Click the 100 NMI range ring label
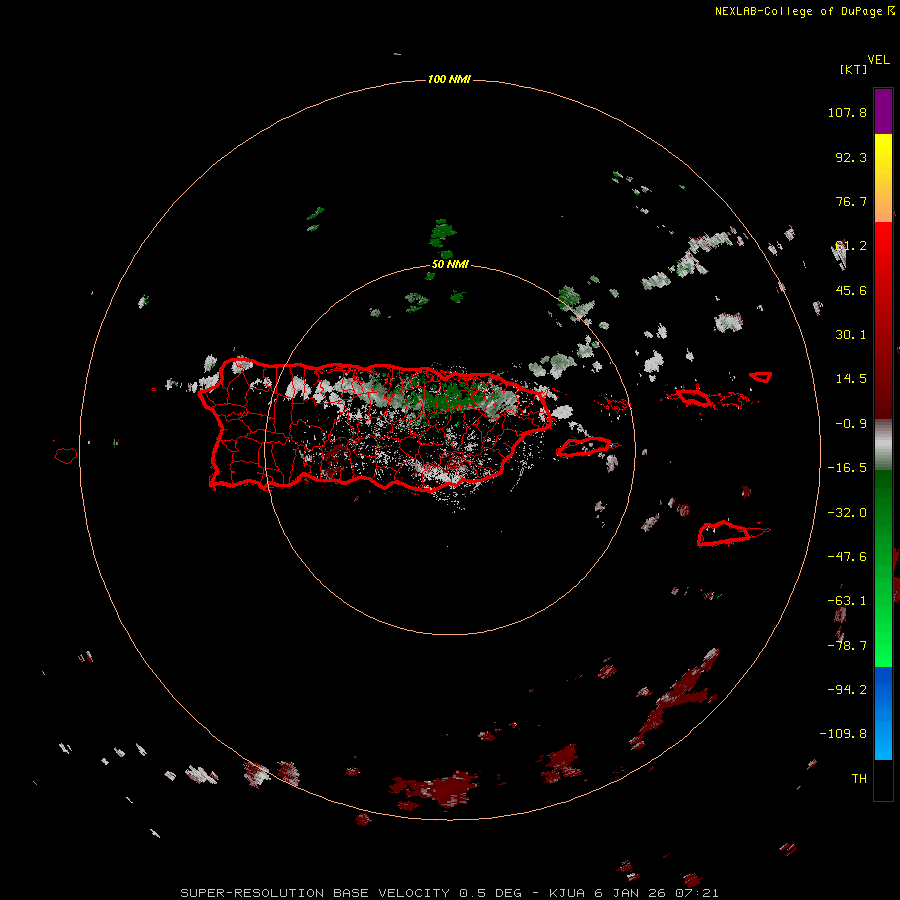 (449, 79)
